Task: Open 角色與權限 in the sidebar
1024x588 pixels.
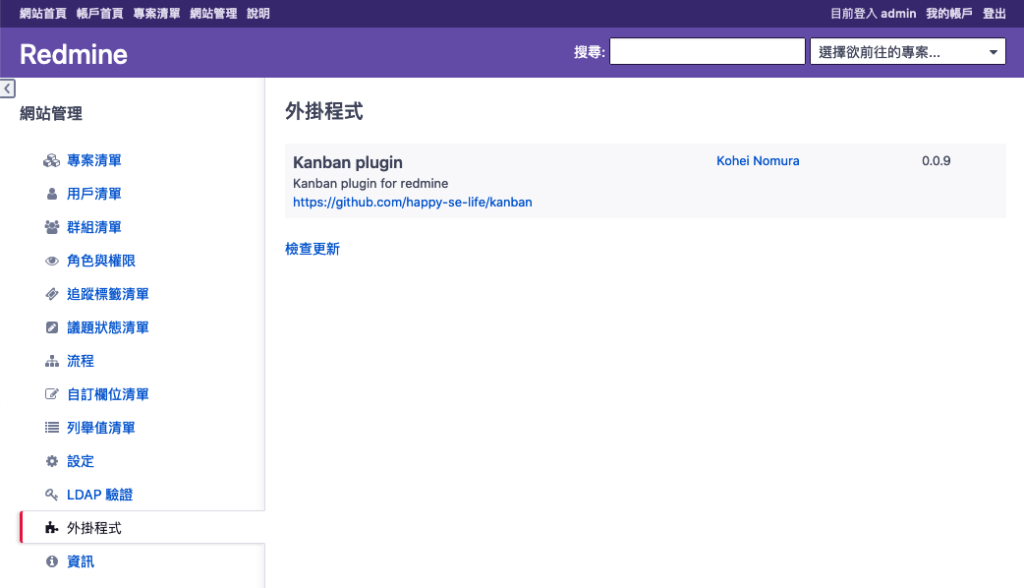Action: [101, 261]
